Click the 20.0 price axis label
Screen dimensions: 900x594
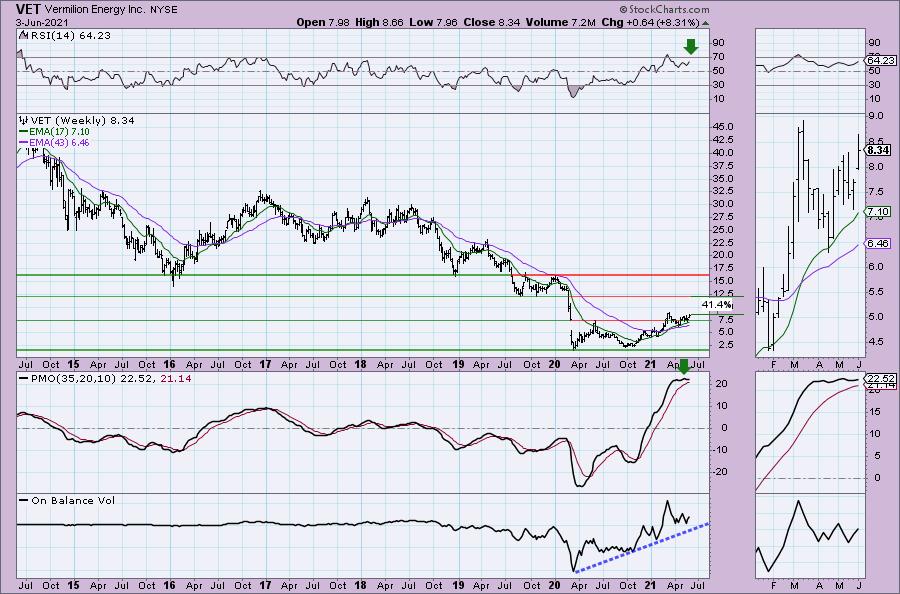(x=721, y=255)
